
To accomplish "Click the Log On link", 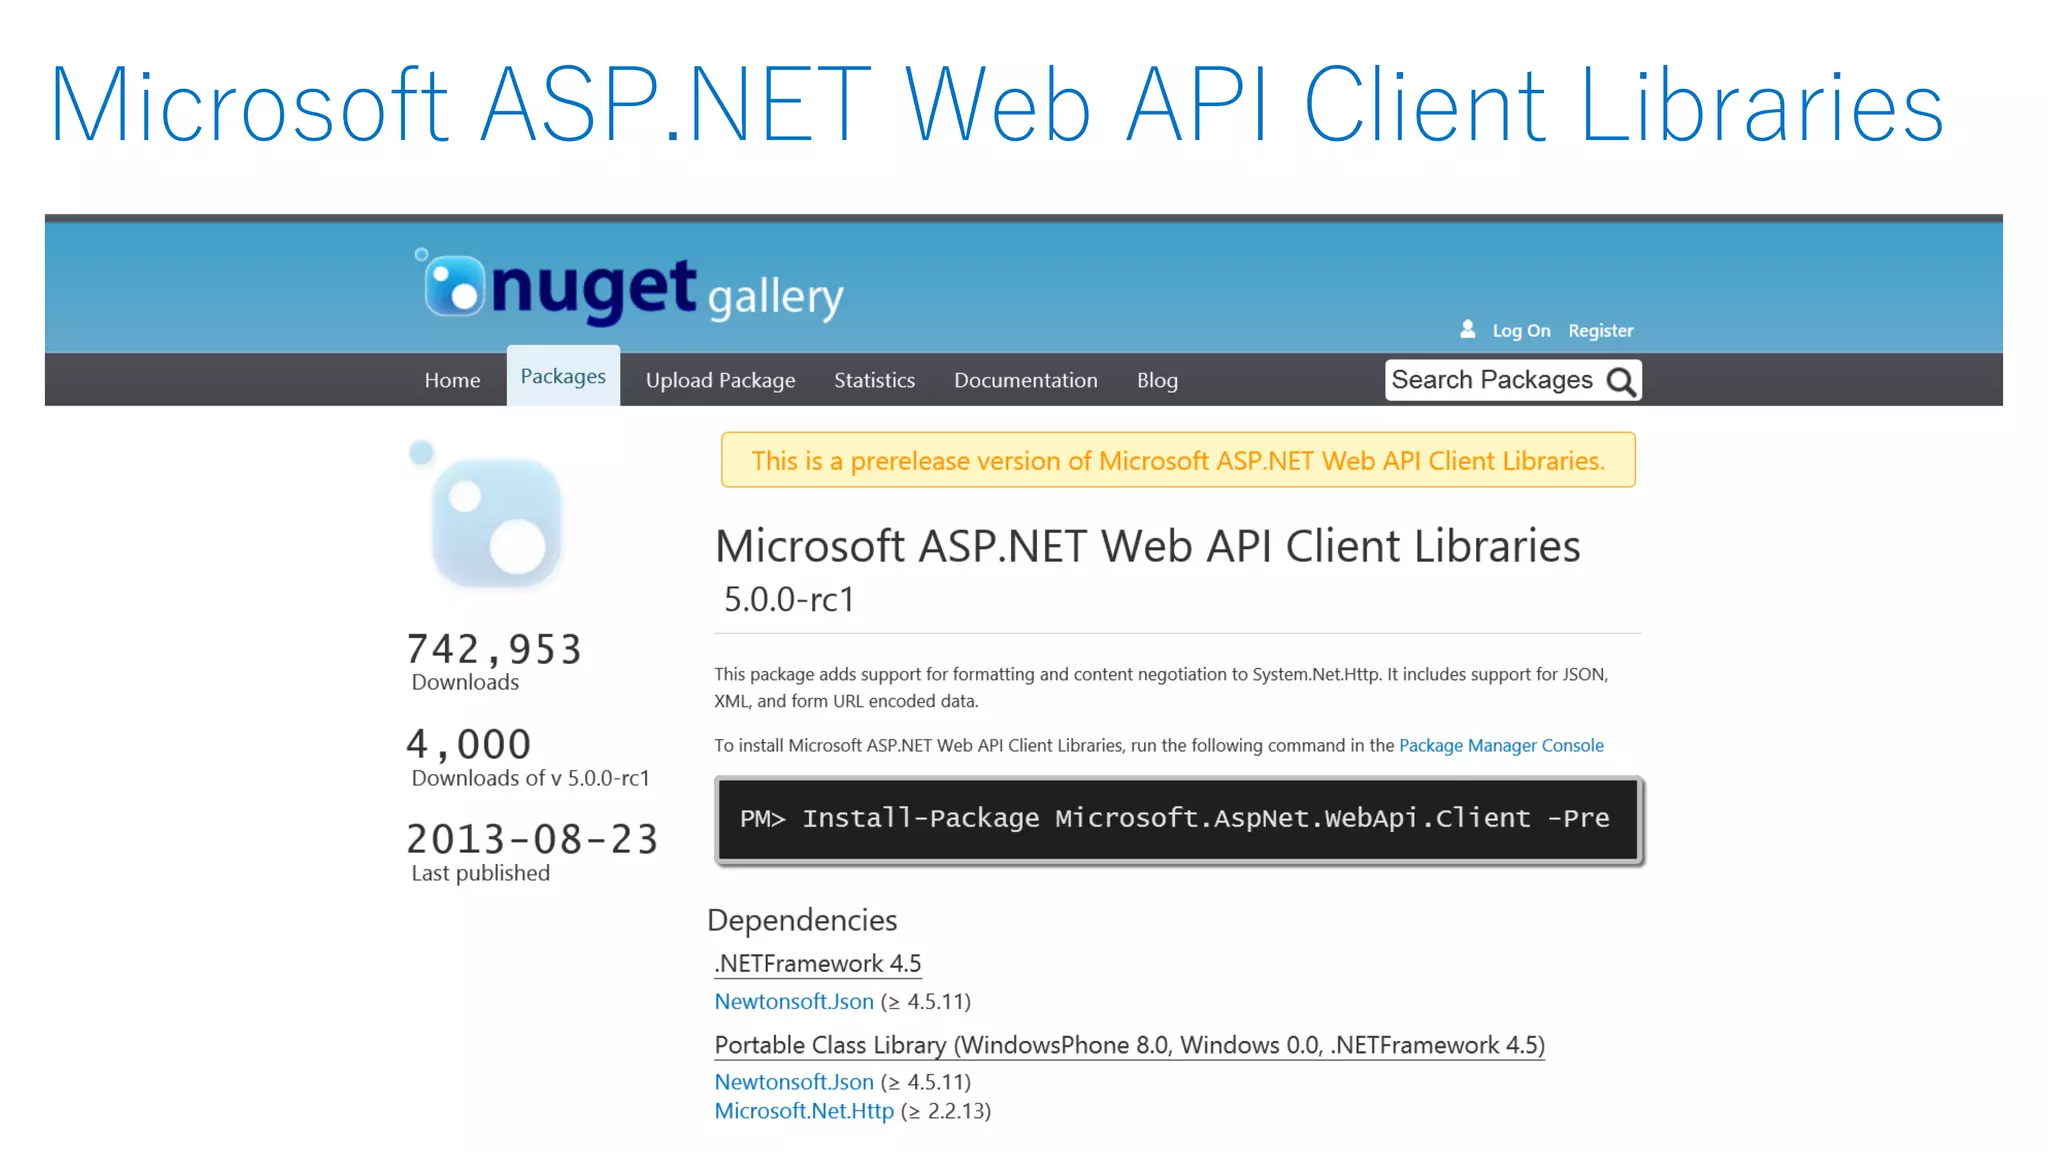I will point(1521,331).
